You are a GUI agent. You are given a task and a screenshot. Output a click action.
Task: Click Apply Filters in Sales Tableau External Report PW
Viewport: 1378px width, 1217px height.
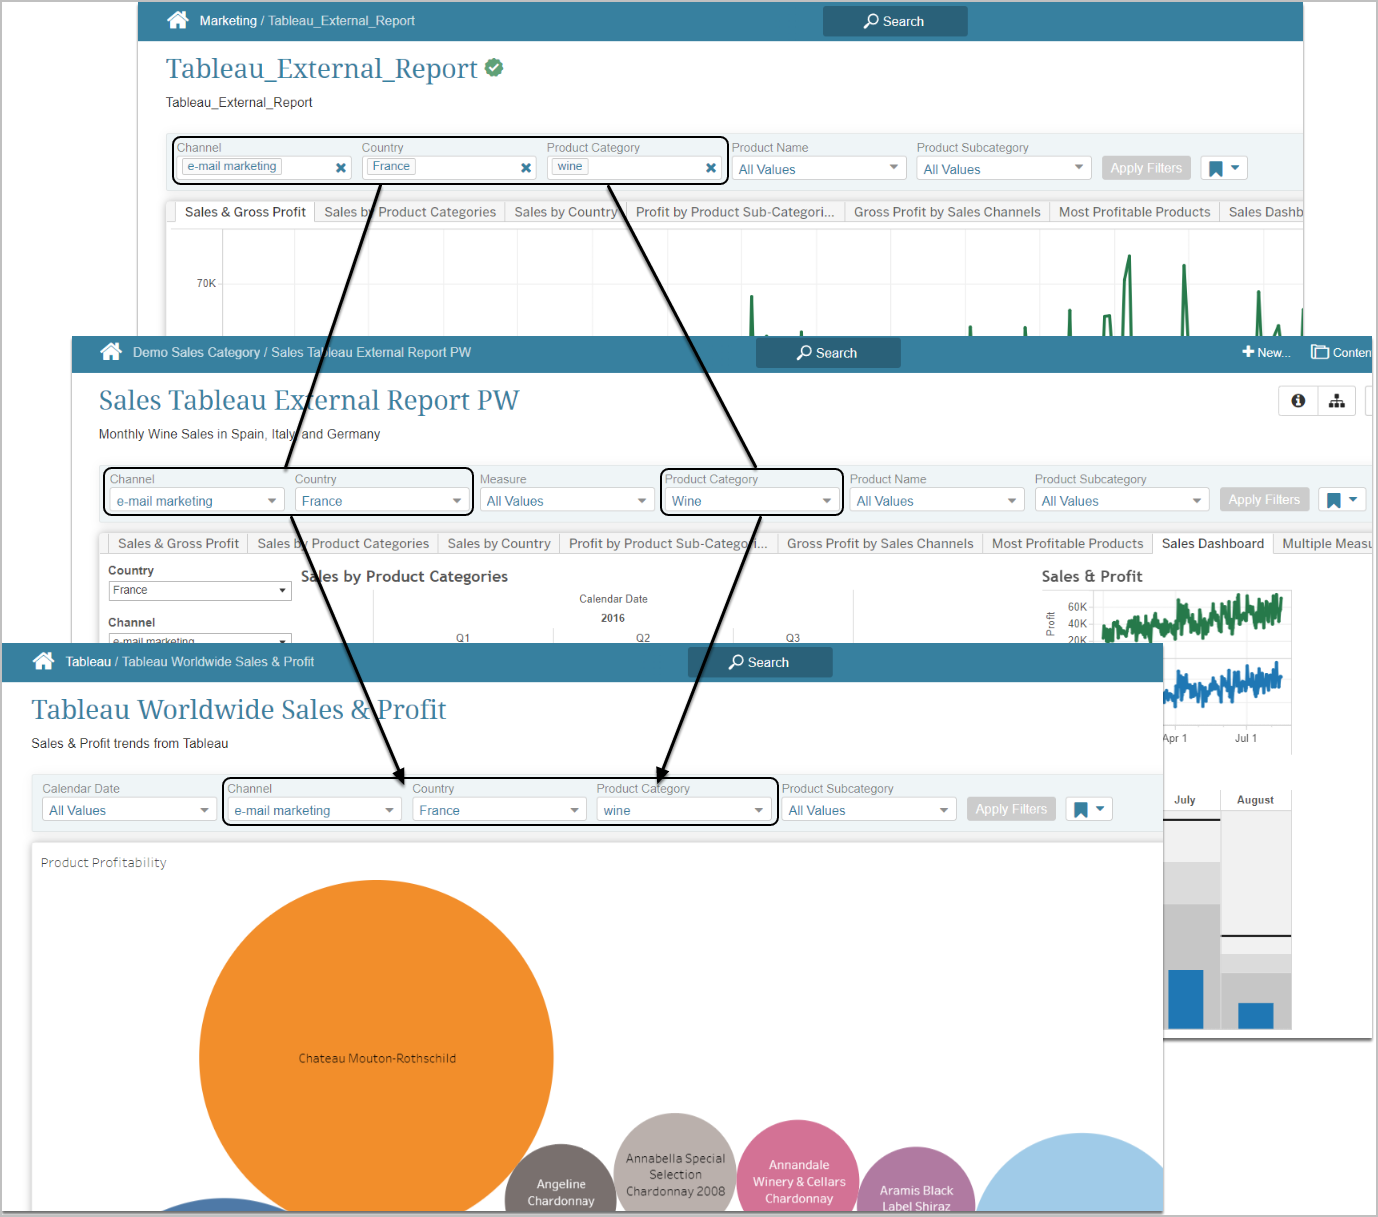click(x=1264, y=499)
